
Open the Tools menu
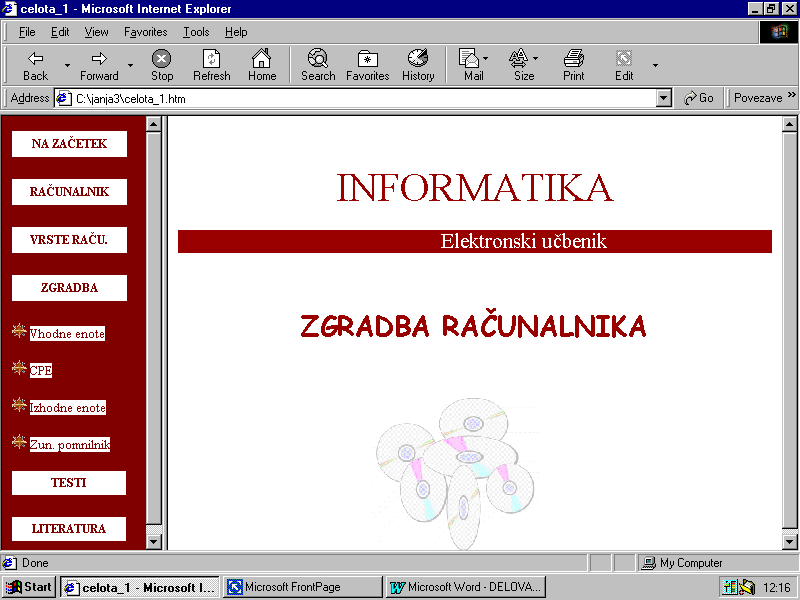point(196,32)
